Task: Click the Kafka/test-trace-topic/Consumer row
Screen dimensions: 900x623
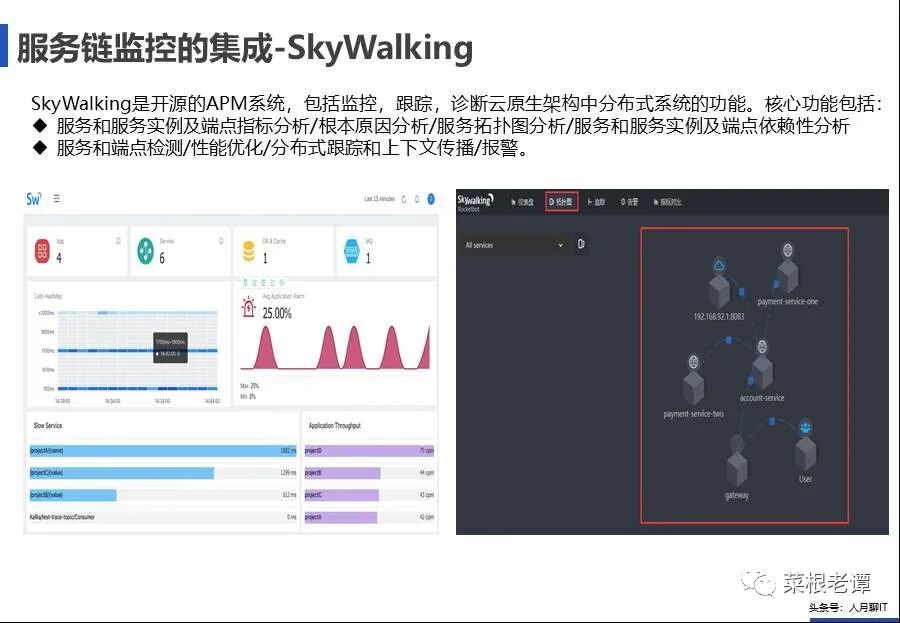Action: 163,517
